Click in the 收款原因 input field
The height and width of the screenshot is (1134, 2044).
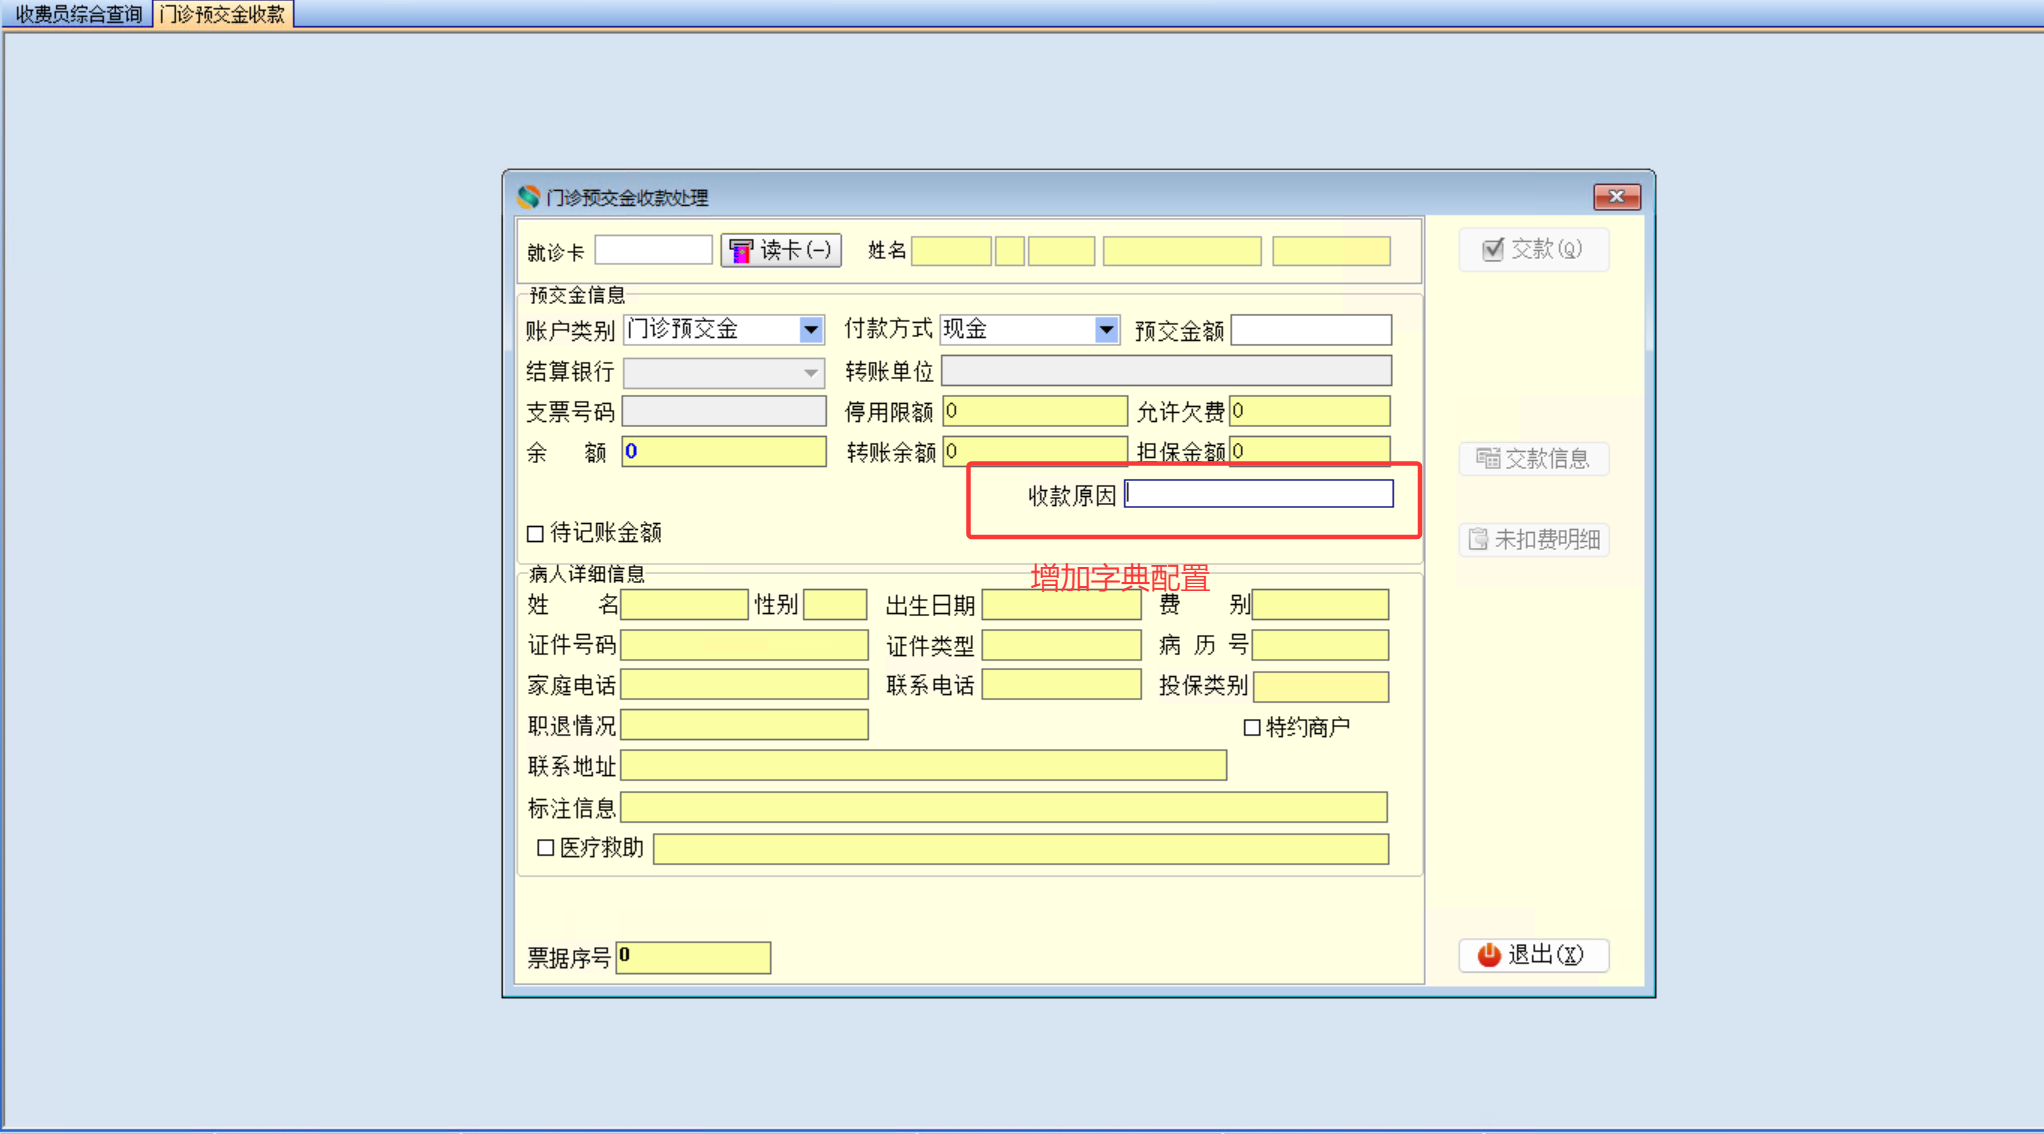click(x=1258, y=494)
